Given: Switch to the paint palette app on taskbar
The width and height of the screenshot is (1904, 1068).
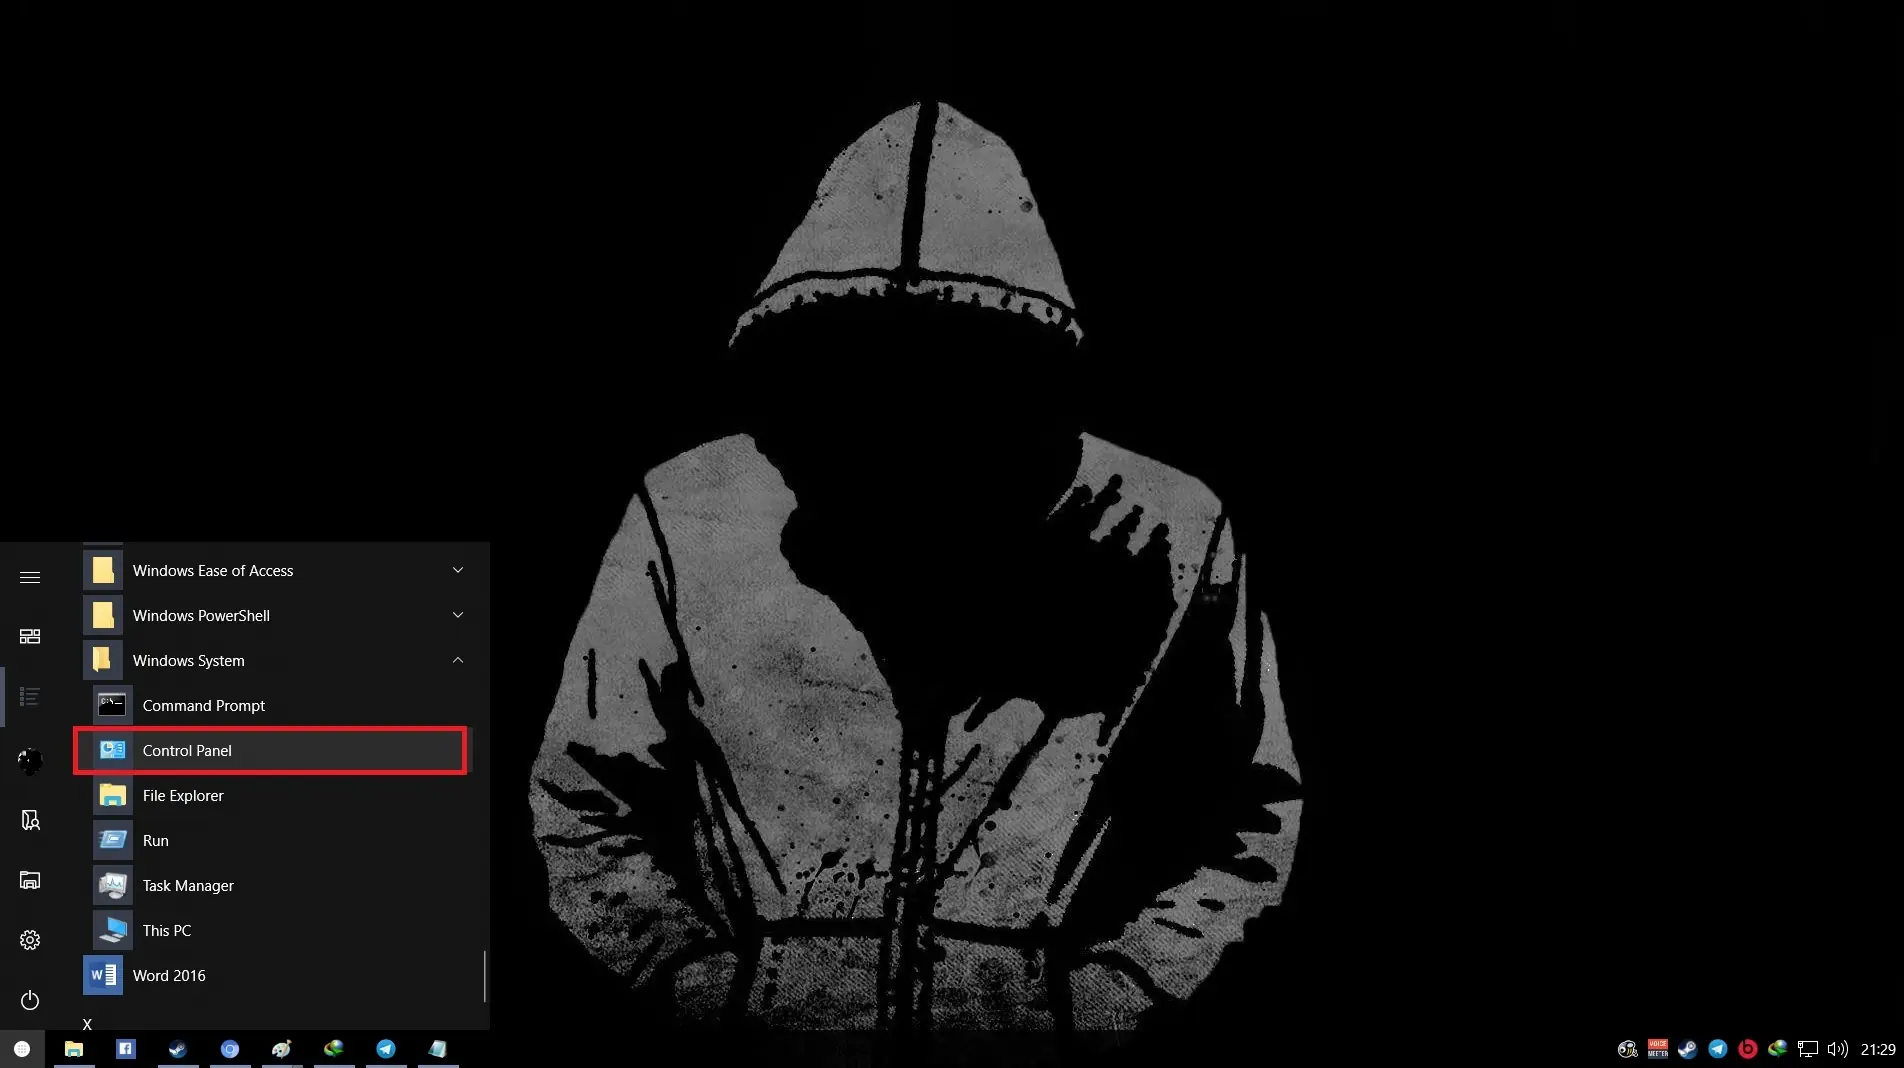Looking at the screenshot, I should click(x=282, y=1049).
